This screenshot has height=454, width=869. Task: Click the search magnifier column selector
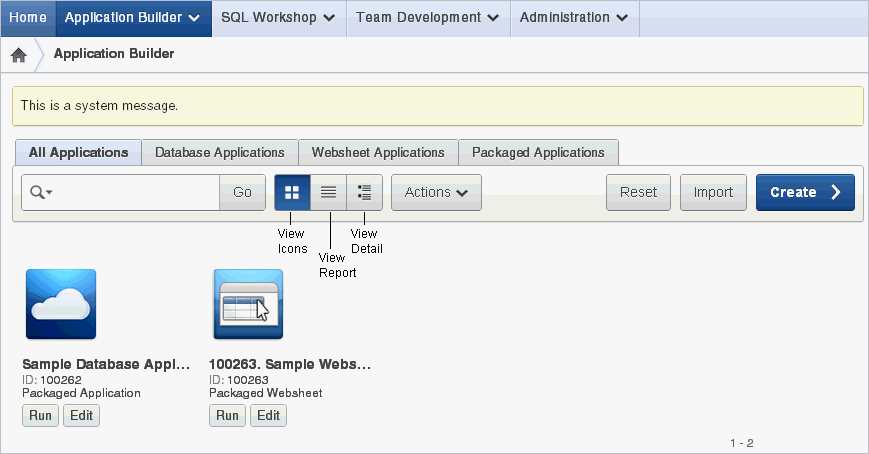(x=41, y=192)
